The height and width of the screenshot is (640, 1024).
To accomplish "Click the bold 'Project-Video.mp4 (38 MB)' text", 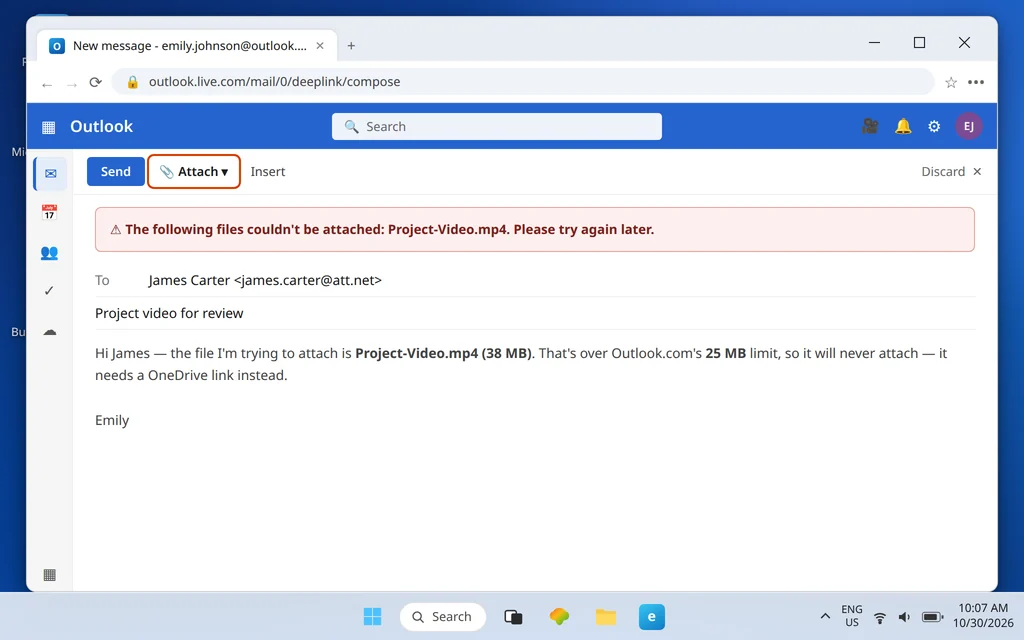I will click(x=443, y=353).
